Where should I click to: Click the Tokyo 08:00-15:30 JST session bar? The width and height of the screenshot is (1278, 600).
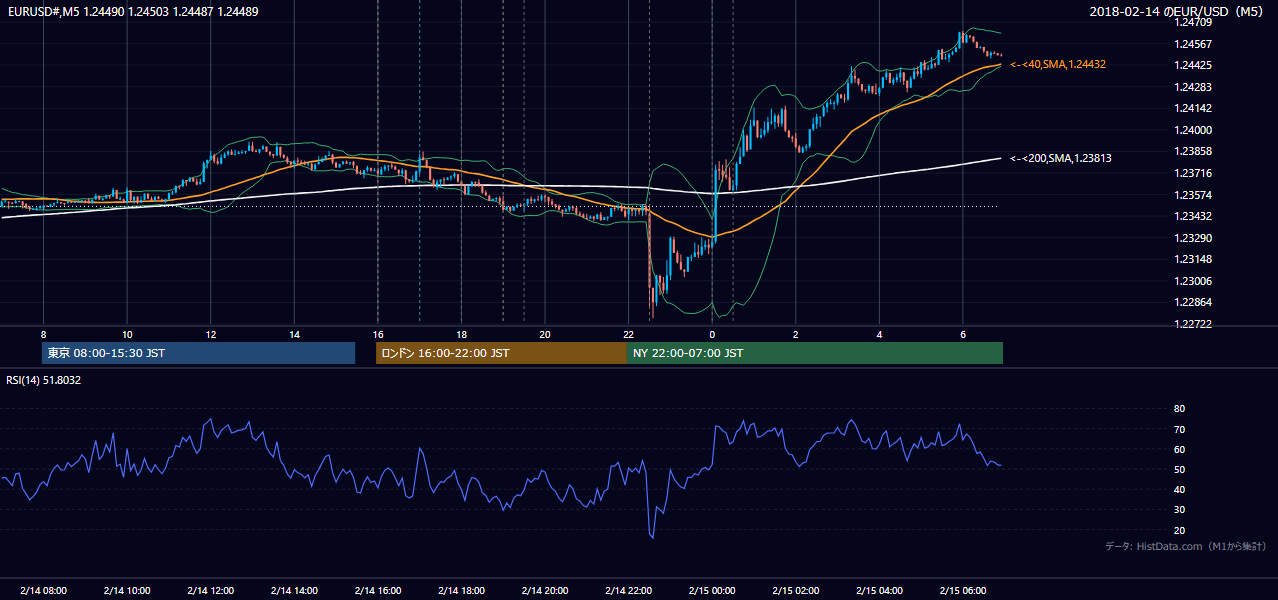[199, 353]
